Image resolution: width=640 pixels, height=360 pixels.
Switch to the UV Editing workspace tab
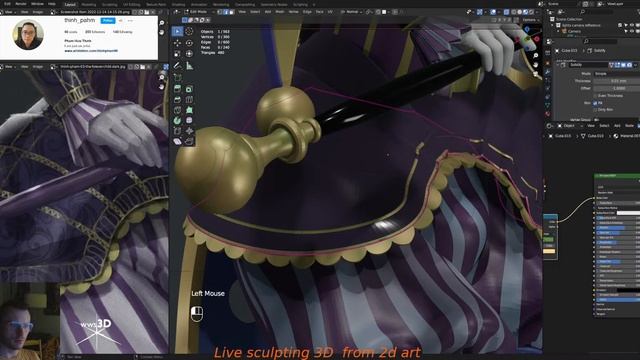[131, 4]
